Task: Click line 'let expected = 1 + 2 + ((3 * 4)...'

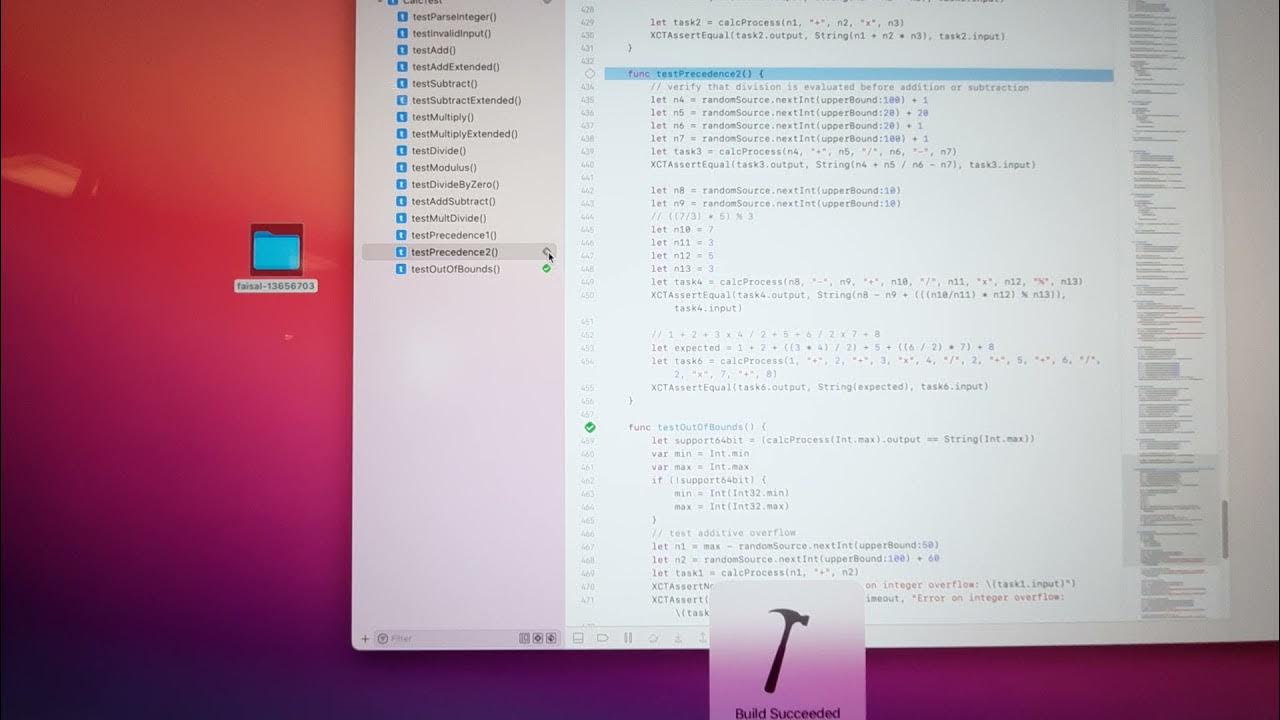Action: tap(822, 348)
